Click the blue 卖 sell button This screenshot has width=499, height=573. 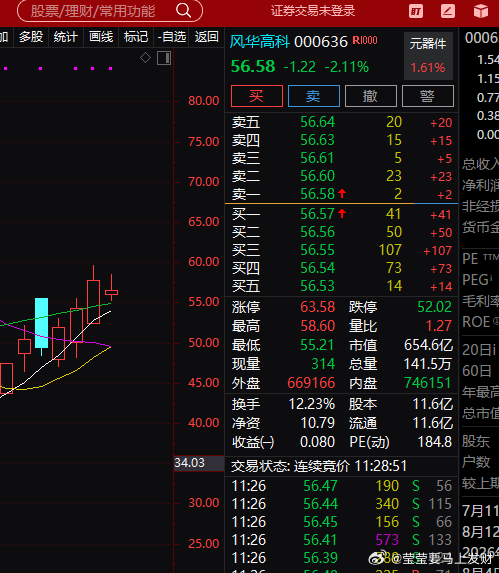click(314, 96)
